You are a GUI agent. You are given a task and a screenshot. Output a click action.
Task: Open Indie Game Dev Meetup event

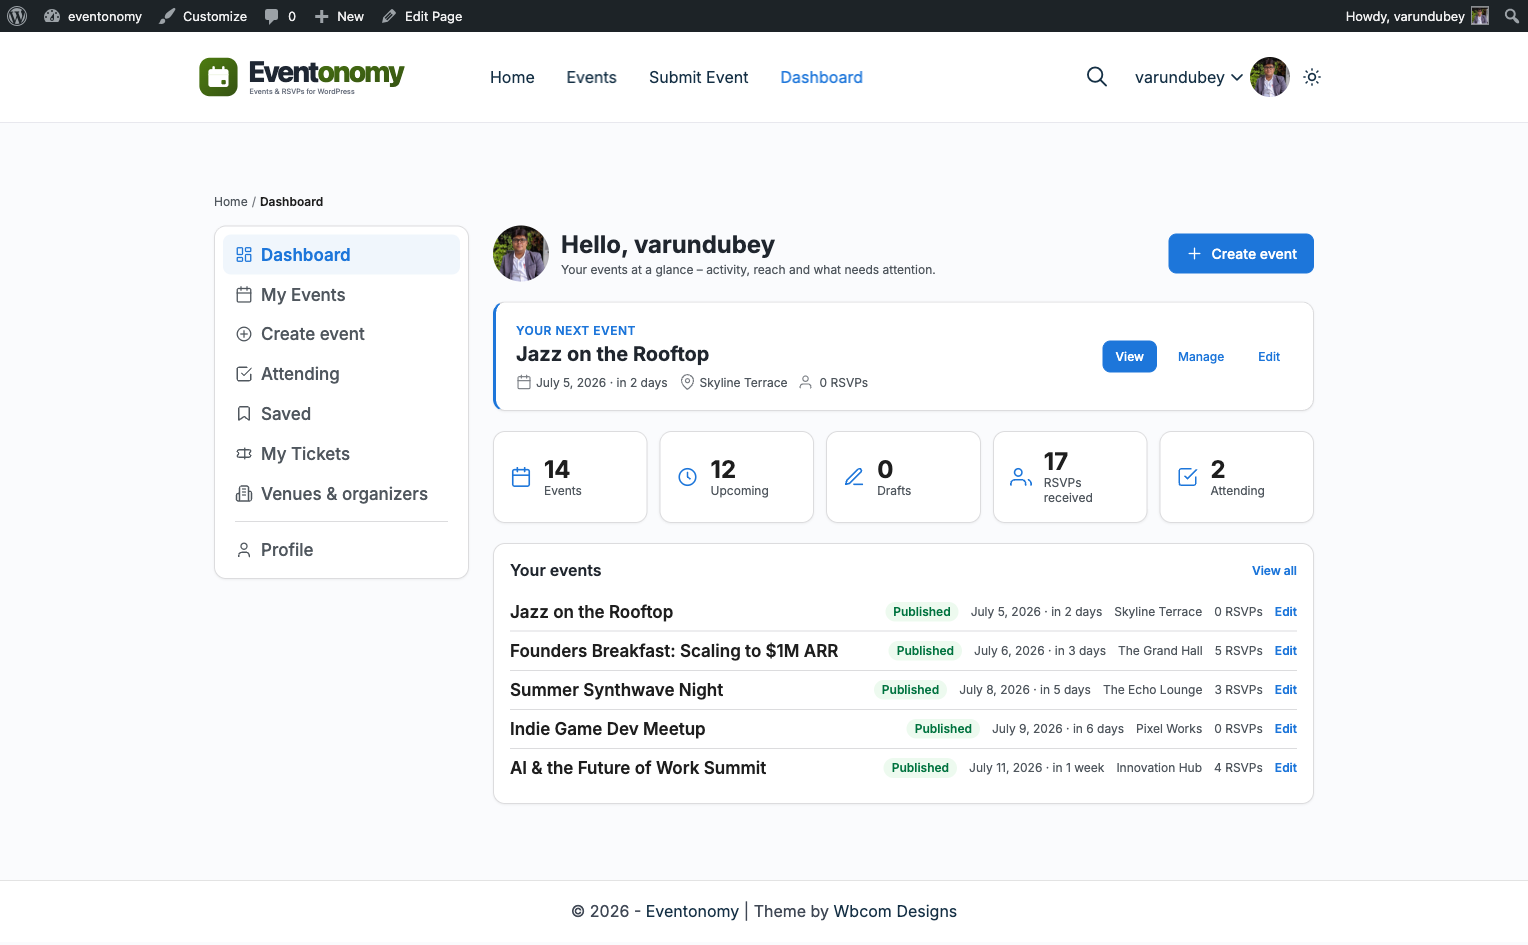607,729
